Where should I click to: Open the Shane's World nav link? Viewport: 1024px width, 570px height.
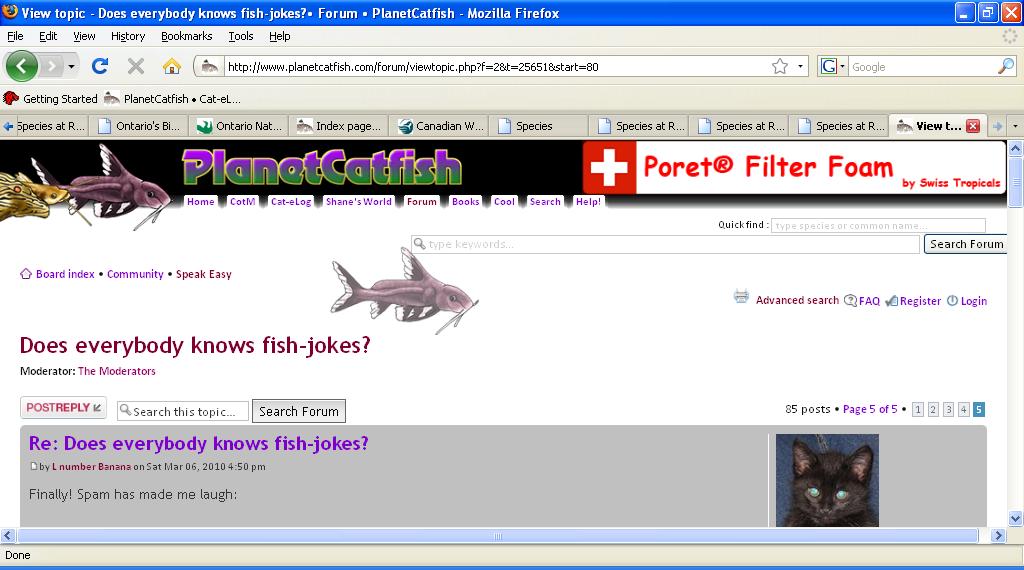click(x=359, y=202)
